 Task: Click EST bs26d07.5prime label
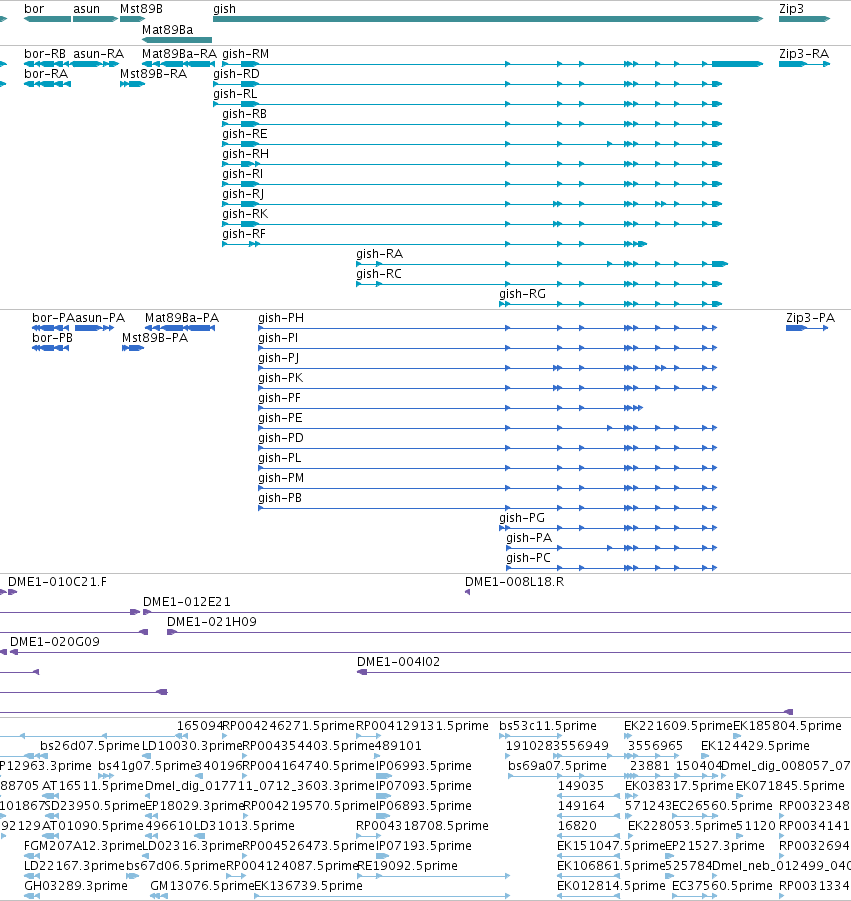coord(90,746)
